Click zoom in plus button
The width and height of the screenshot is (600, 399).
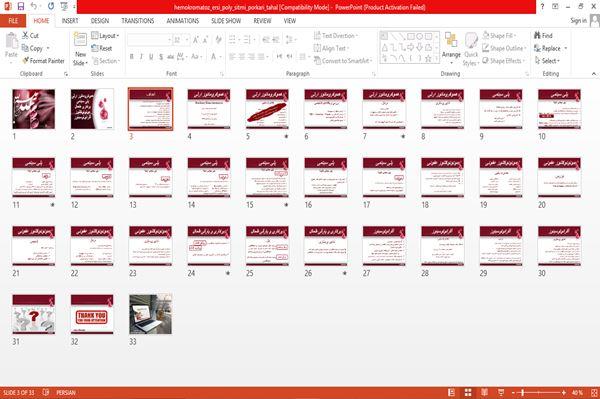[x=564, y=392]
